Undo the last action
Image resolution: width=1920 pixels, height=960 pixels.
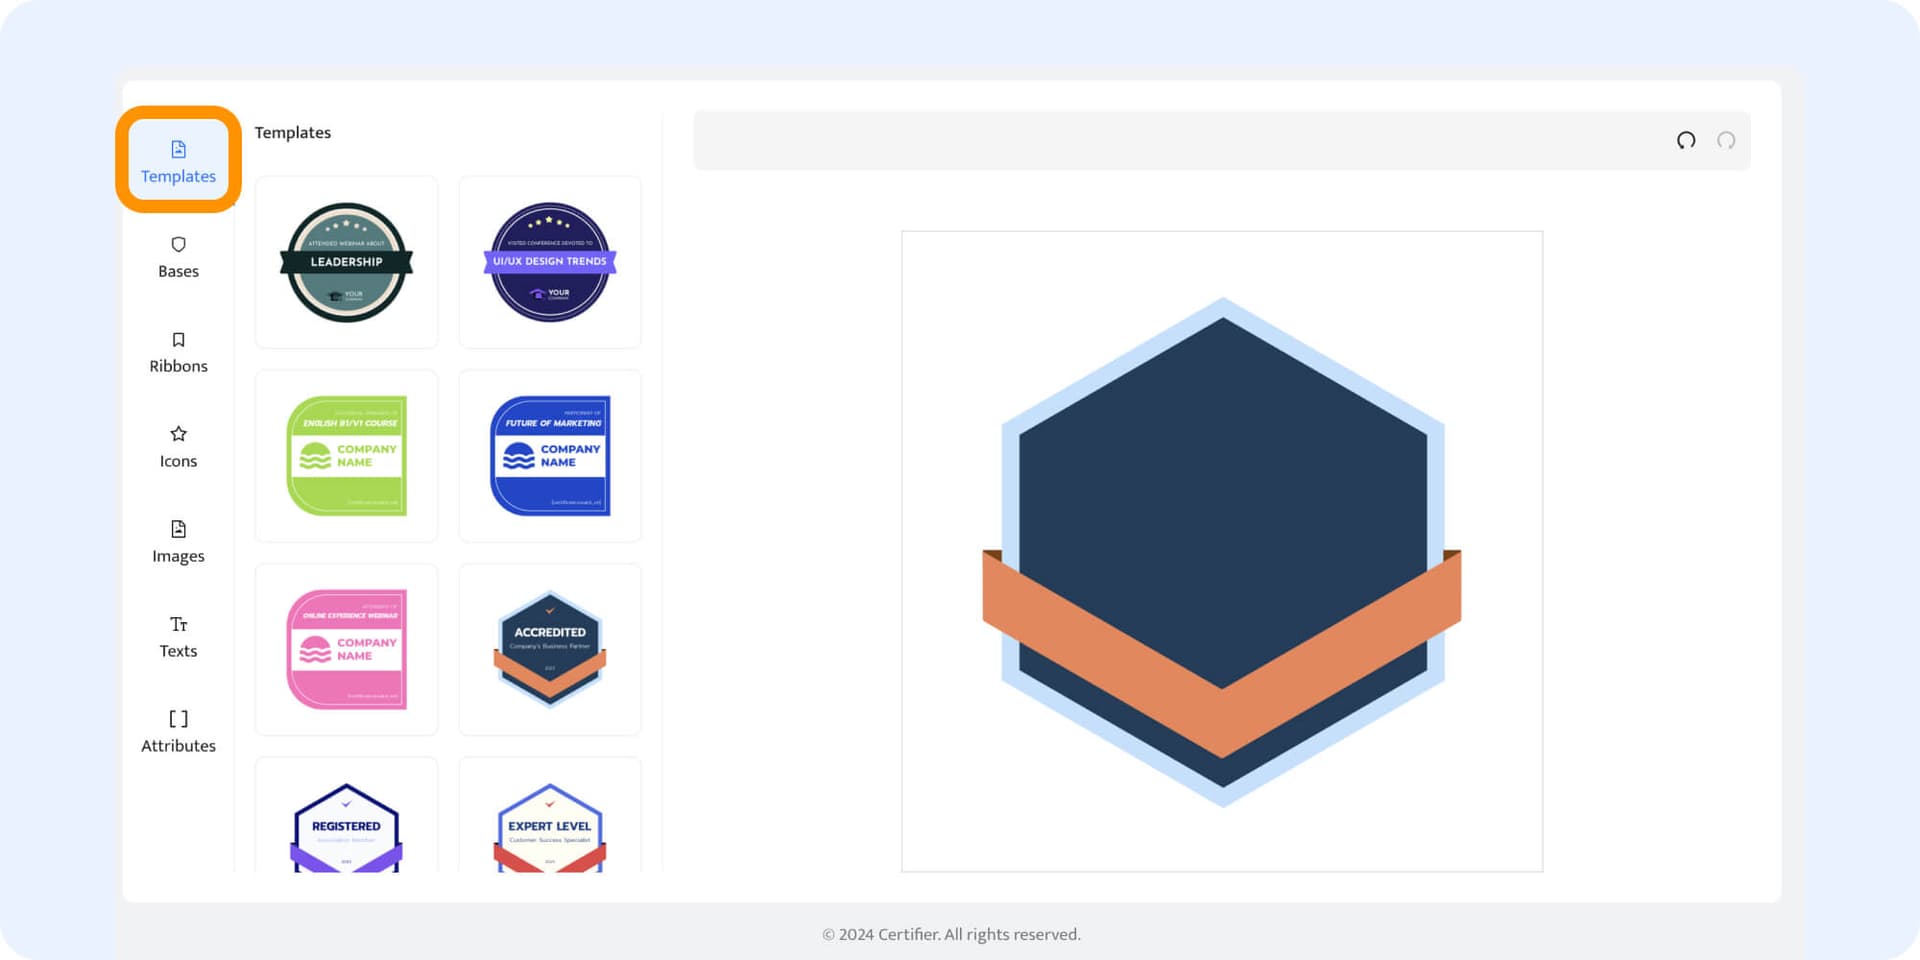(1686, 141)
